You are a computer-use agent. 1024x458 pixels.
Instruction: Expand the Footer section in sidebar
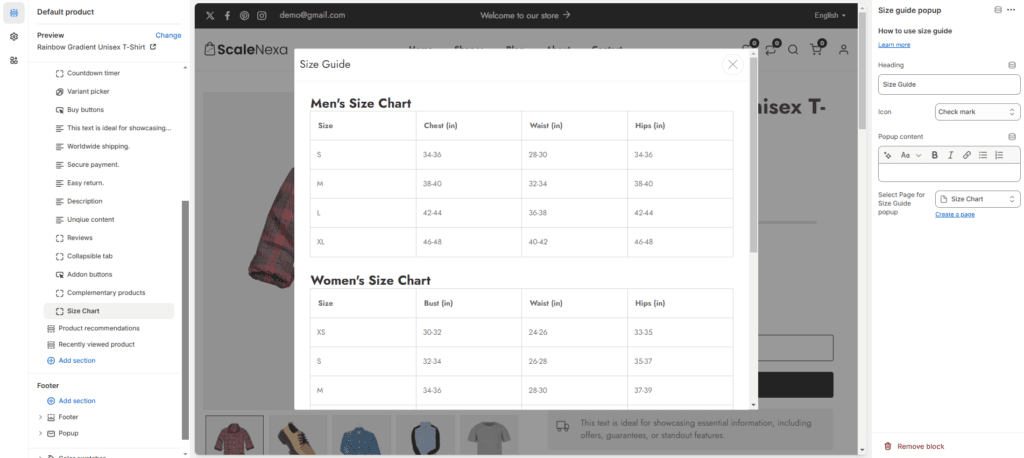click(x=40, y=417)
